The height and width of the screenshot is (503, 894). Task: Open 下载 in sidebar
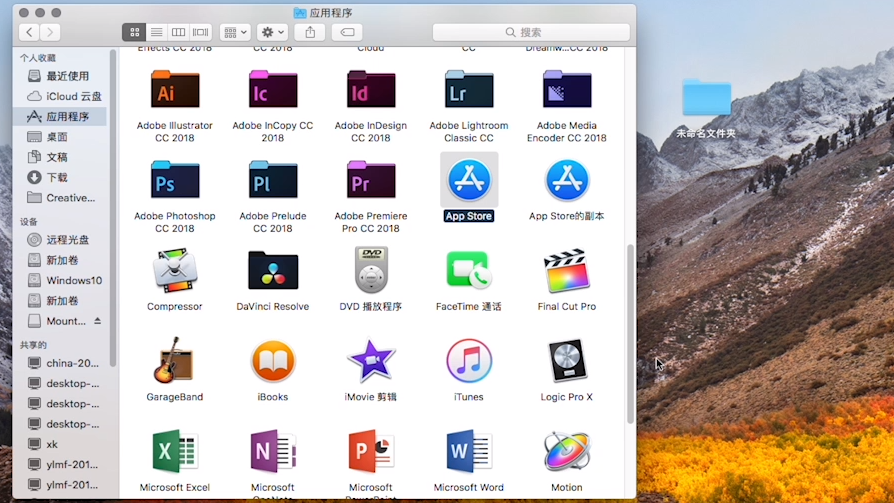pyautogui.click(x=59, y=177)
